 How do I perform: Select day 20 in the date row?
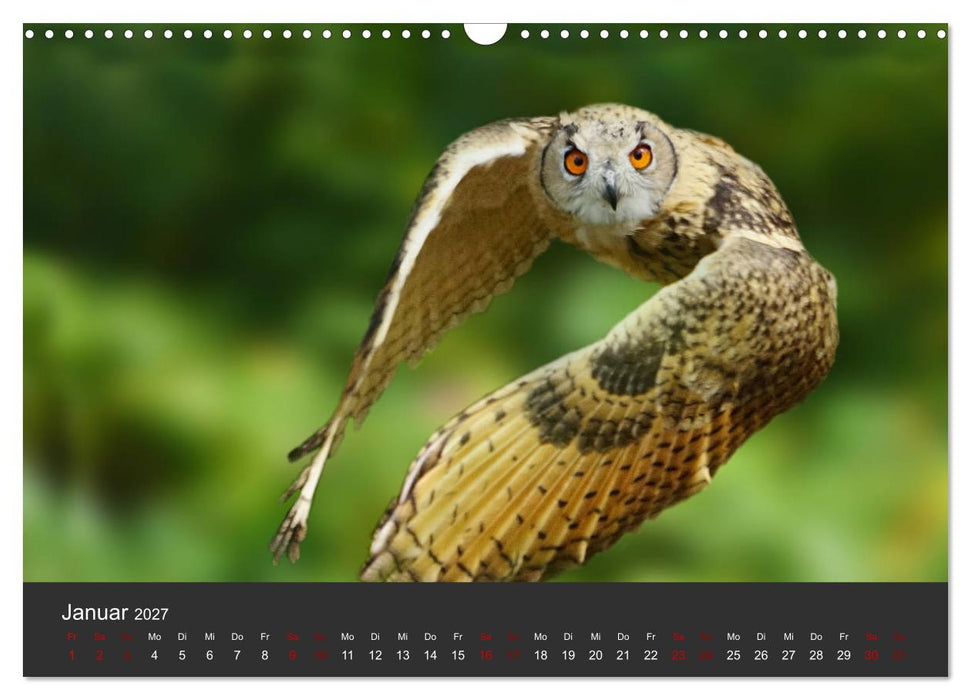(x=596, y=655)
